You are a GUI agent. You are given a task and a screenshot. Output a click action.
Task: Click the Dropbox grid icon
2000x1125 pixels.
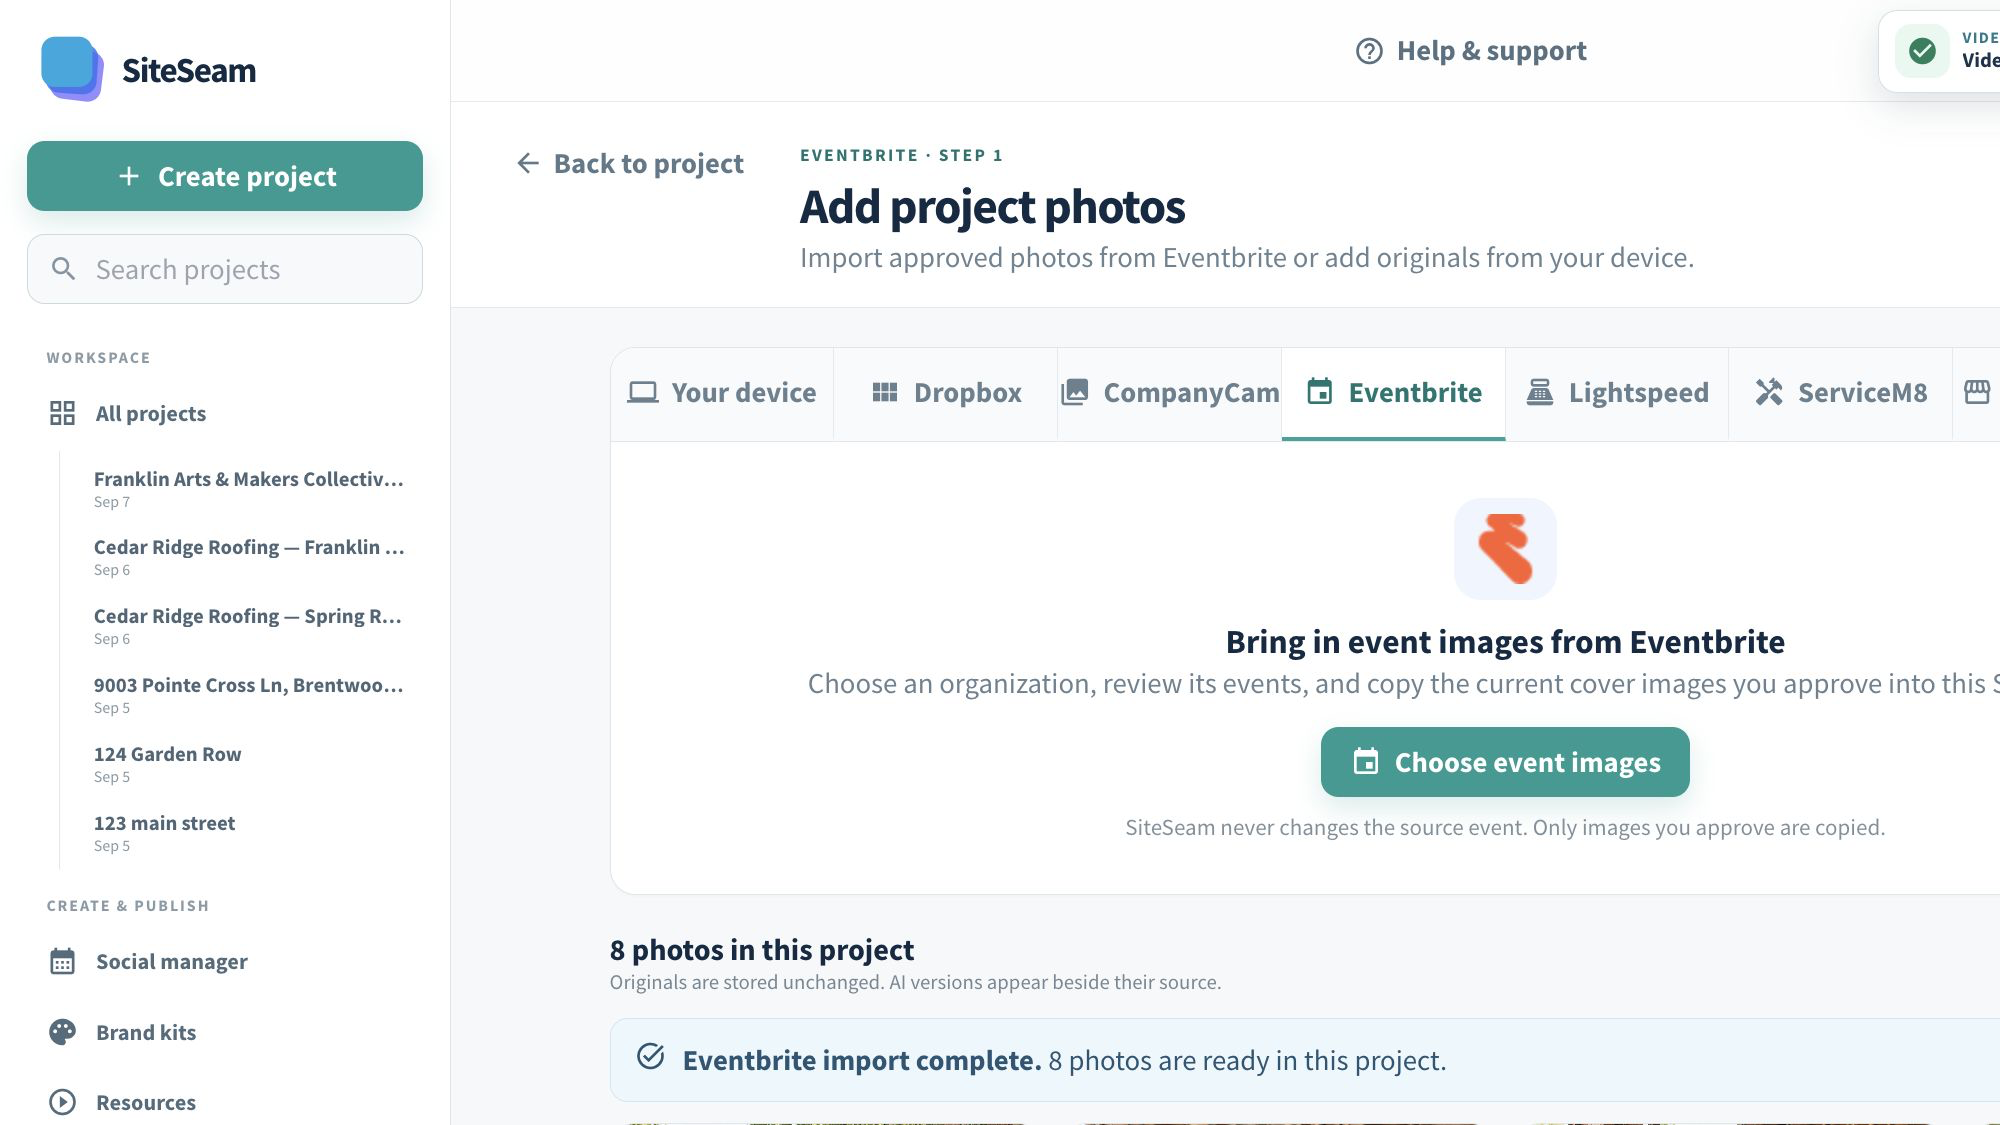point(885,392)
